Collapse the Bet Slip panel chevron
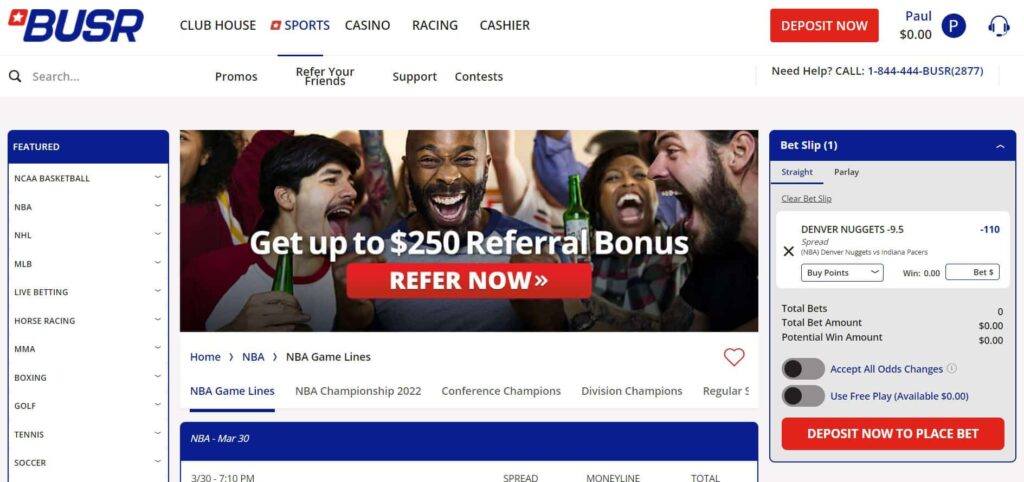This screenshot has height=482, width=1024. (1000, 146)
